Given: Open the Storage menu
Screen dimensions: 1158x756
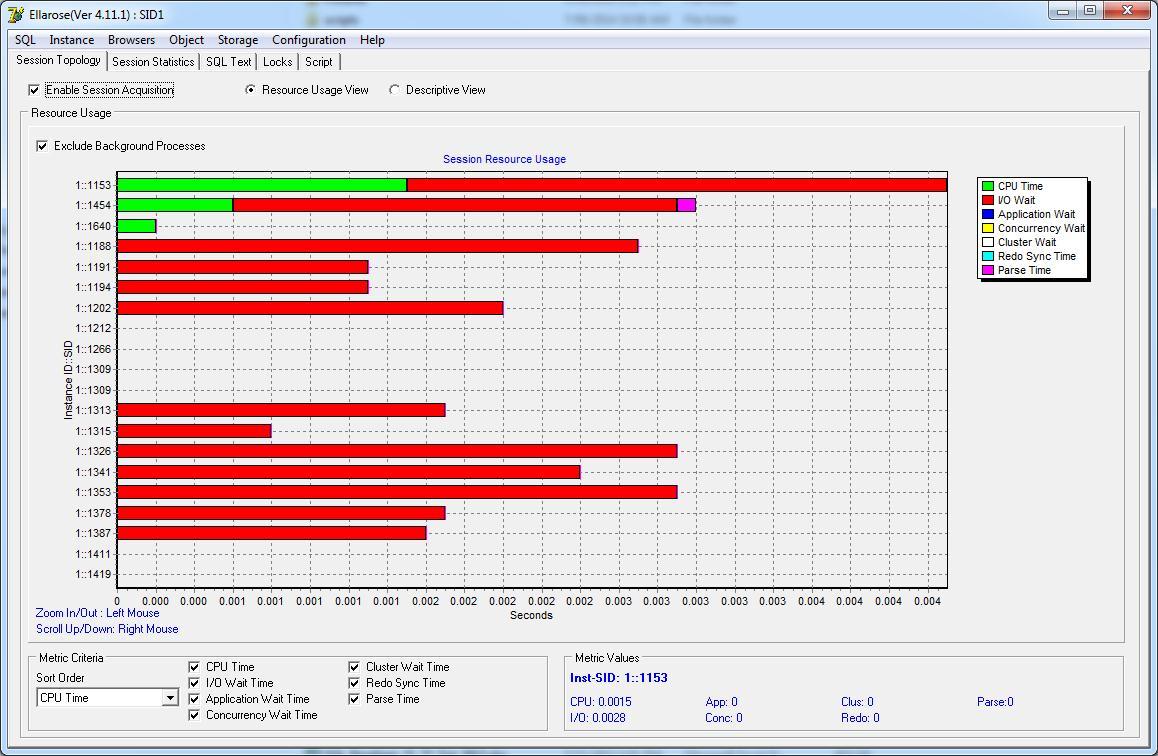Looking at the screenshot, I should click(x=238, y=40).
